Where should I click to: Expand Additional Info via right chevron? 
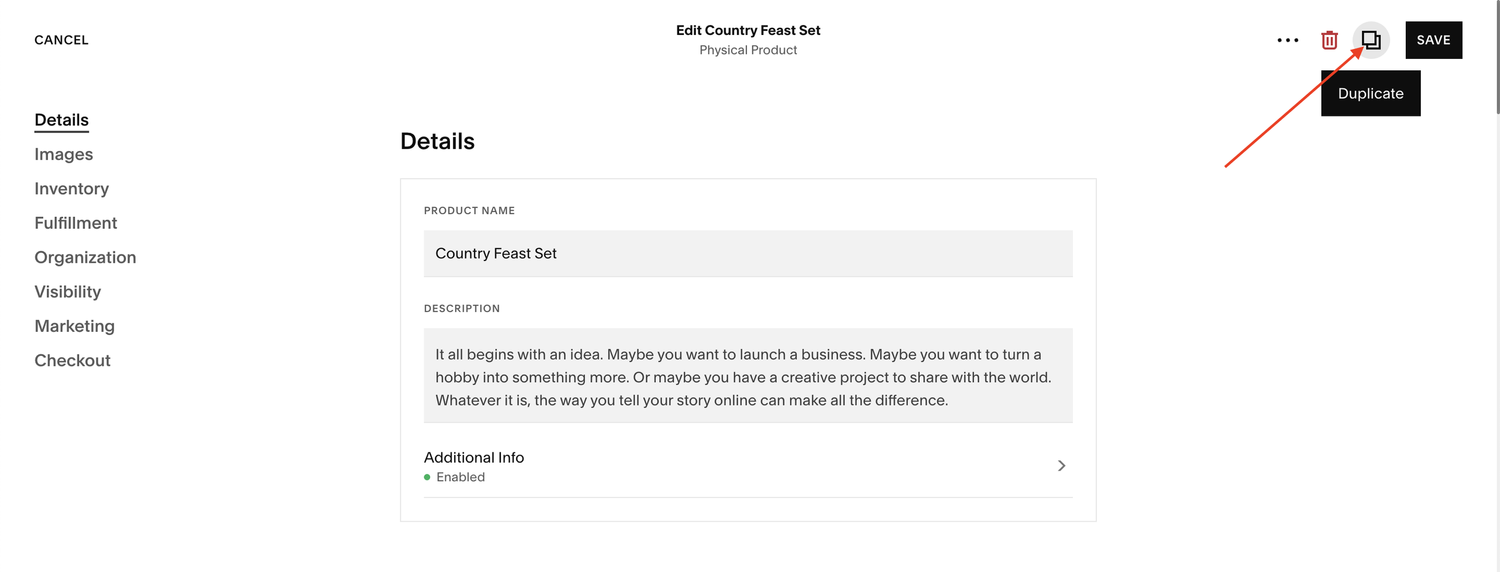[x=1061, y=466]
